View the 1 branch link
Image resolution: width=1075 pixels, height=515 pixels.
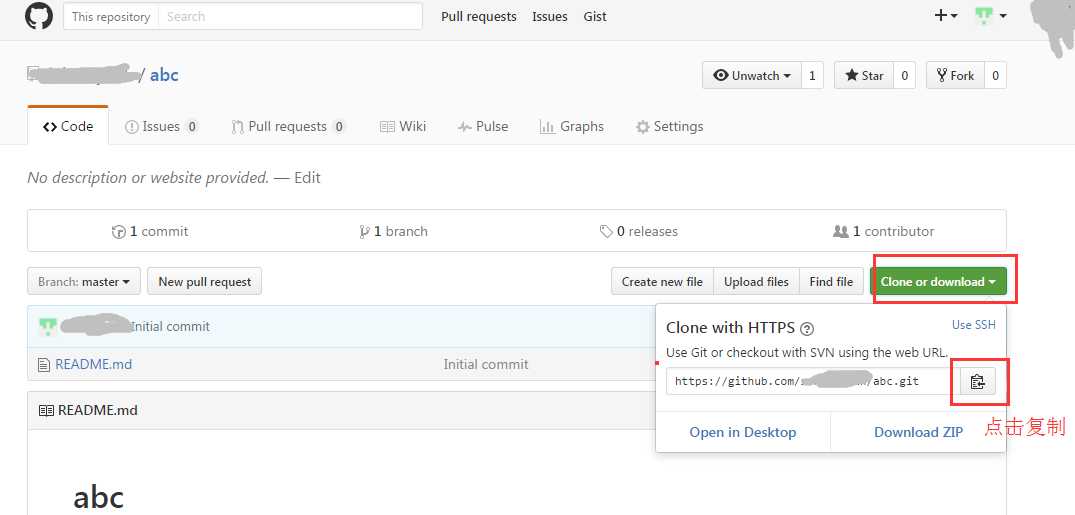pos(394,232)
